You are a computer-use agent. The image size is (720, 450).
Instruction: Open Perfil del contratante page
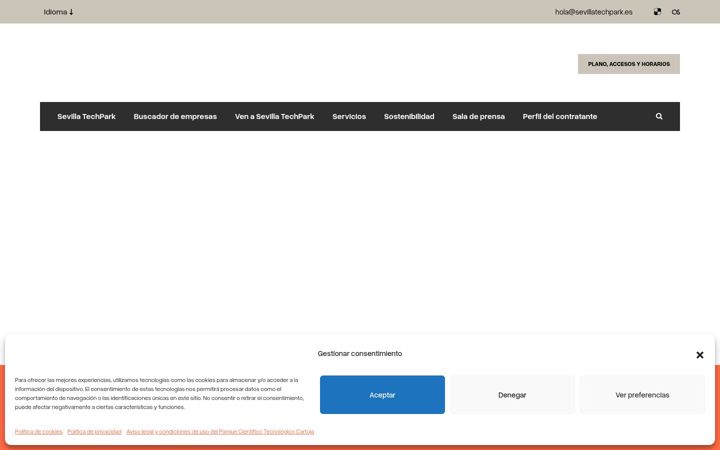click(560, 117)
